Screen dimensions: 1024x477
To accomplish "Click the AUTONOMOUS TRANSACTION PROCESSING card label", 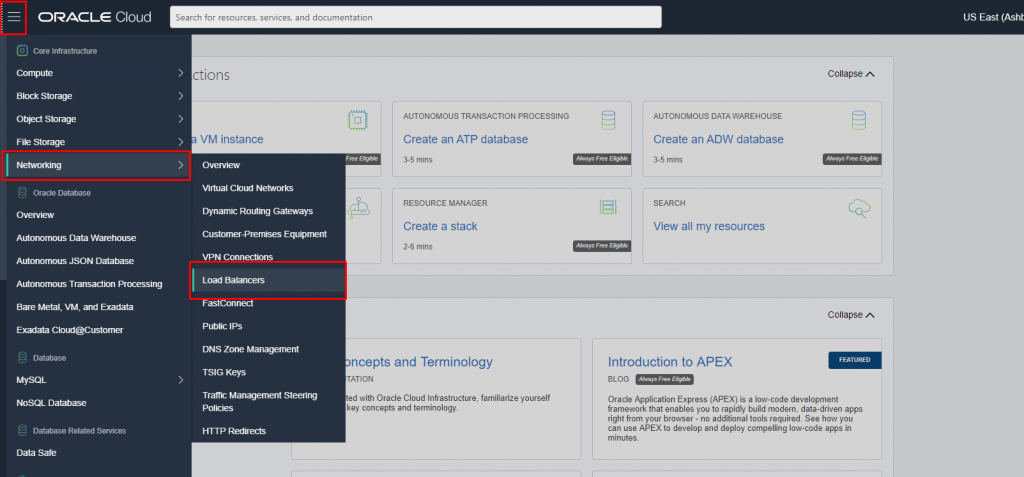I will click(486, 116).
